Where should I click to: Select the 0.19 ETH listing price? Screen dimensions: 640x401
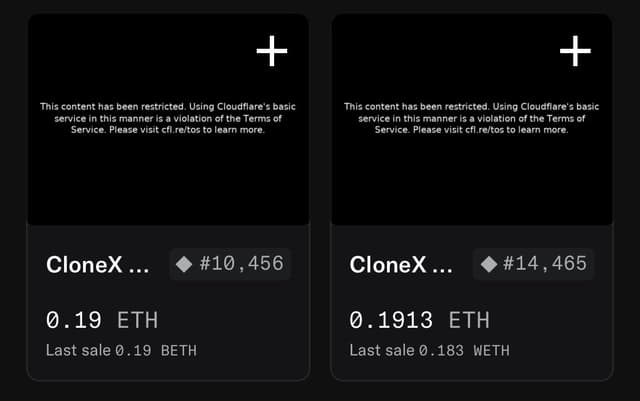click(102, 320)
